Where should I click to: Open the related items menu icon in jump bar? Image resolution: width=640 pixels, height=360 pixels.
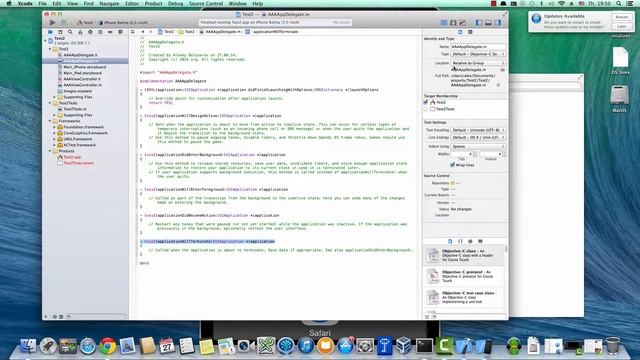133,31
